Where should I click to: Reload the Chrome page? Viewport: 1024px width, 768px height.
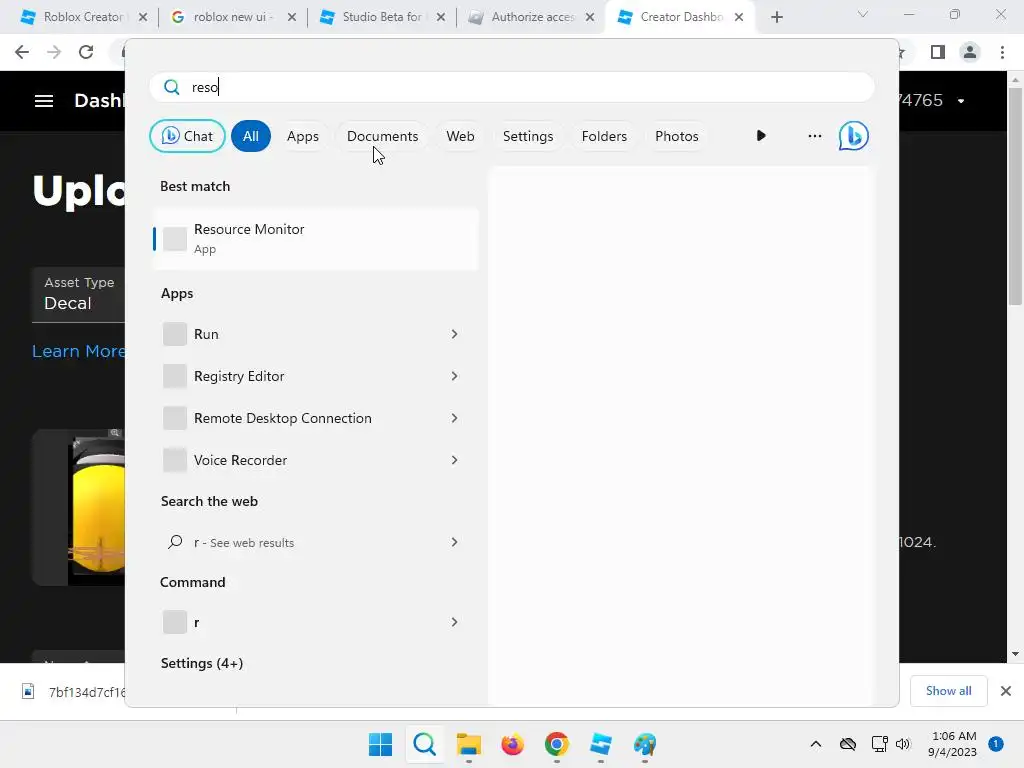(86, 52)
